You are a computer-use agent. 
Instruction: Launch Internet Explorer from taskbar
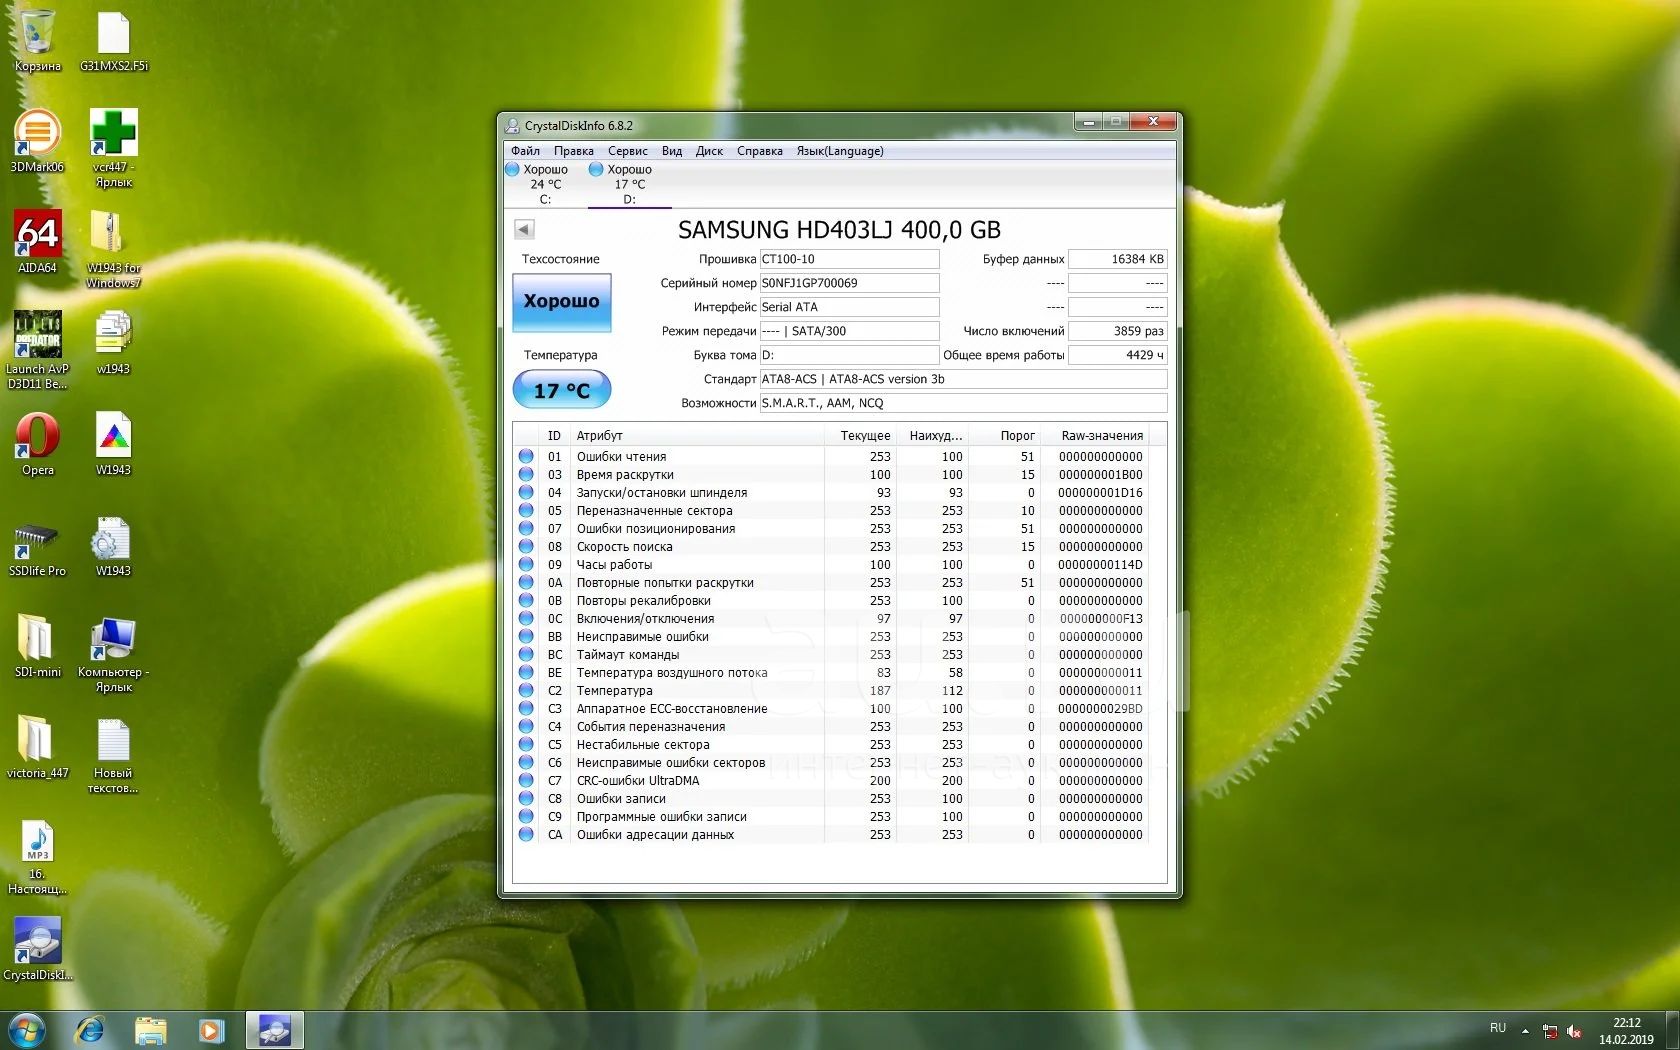point(90,1029)
